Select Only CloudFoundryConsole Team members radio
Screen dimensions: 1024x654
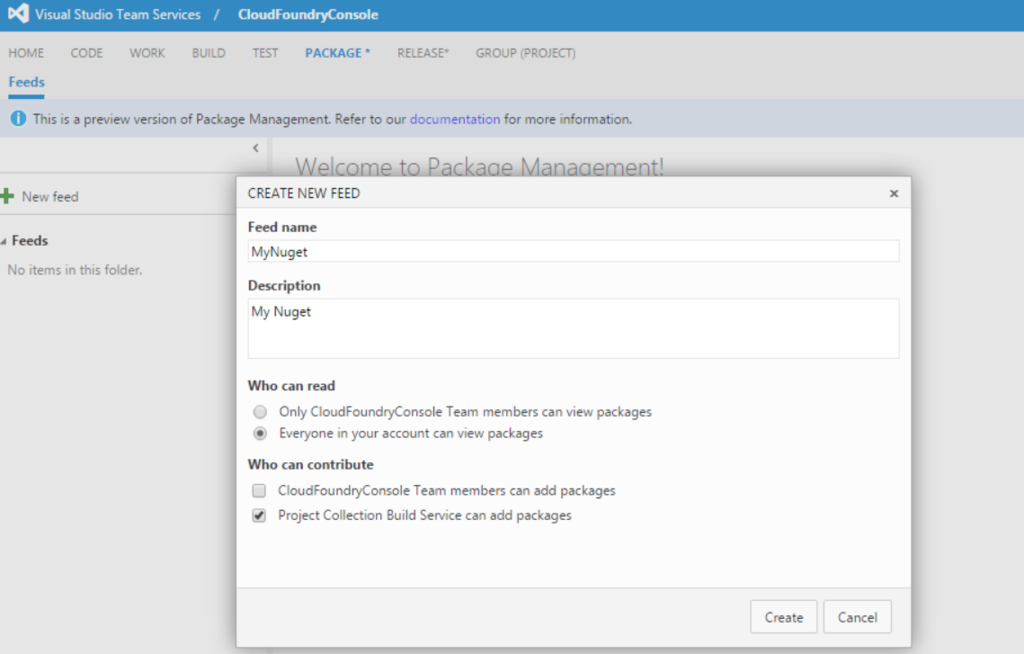pos(260,412)
